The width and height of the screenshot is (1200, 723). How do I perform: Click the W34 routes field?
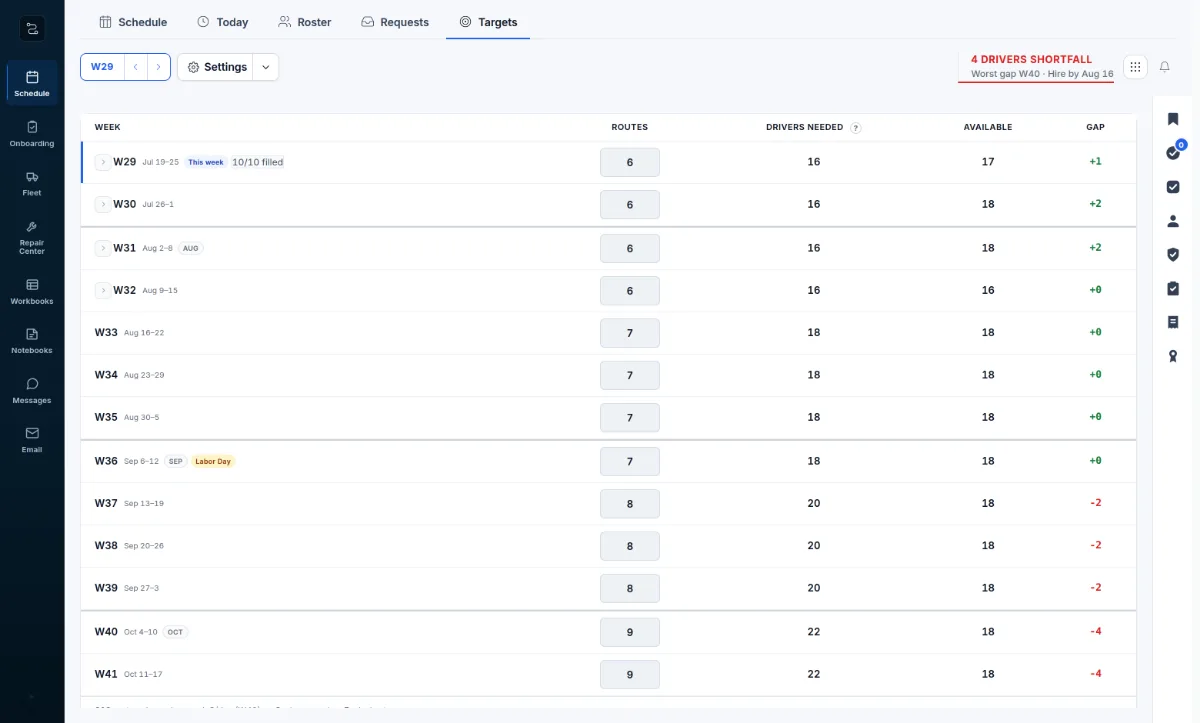630,375
